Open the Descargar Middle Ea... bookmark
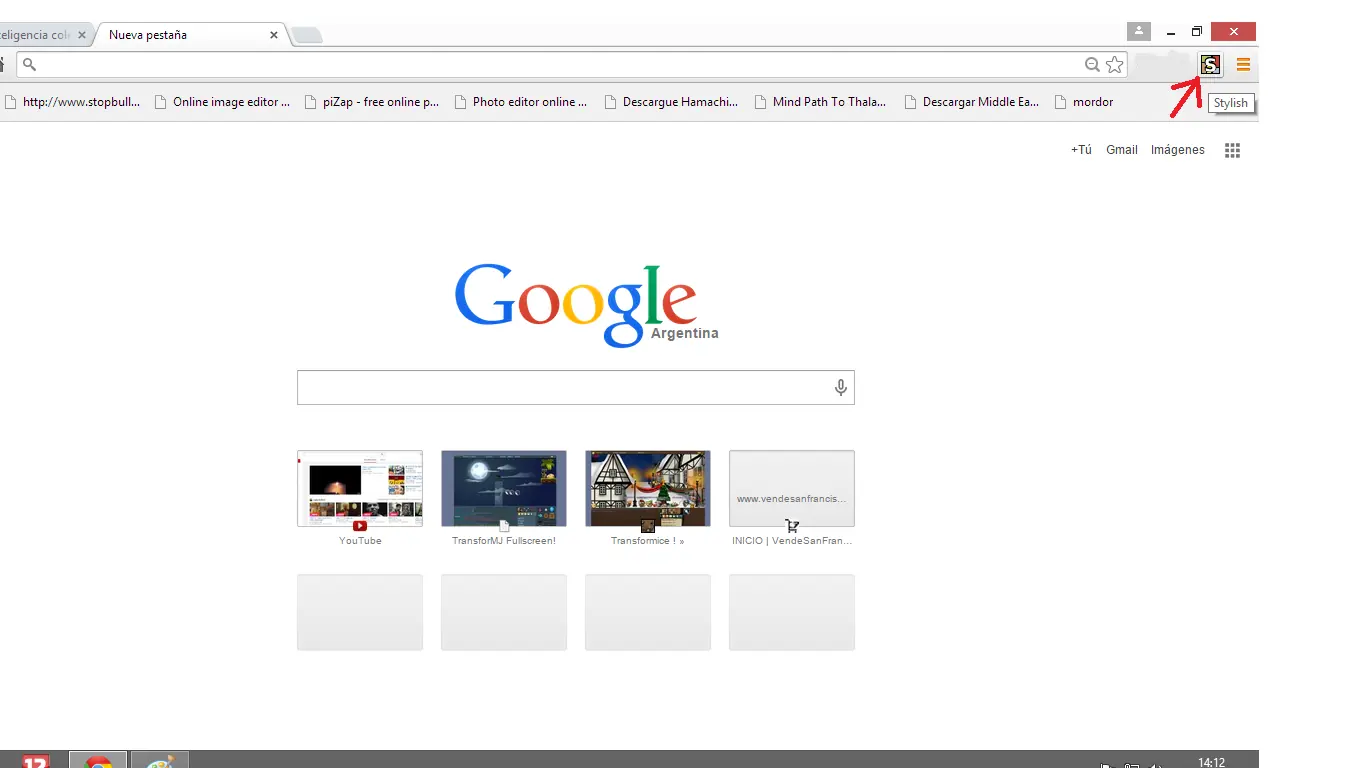 (971, 102)
